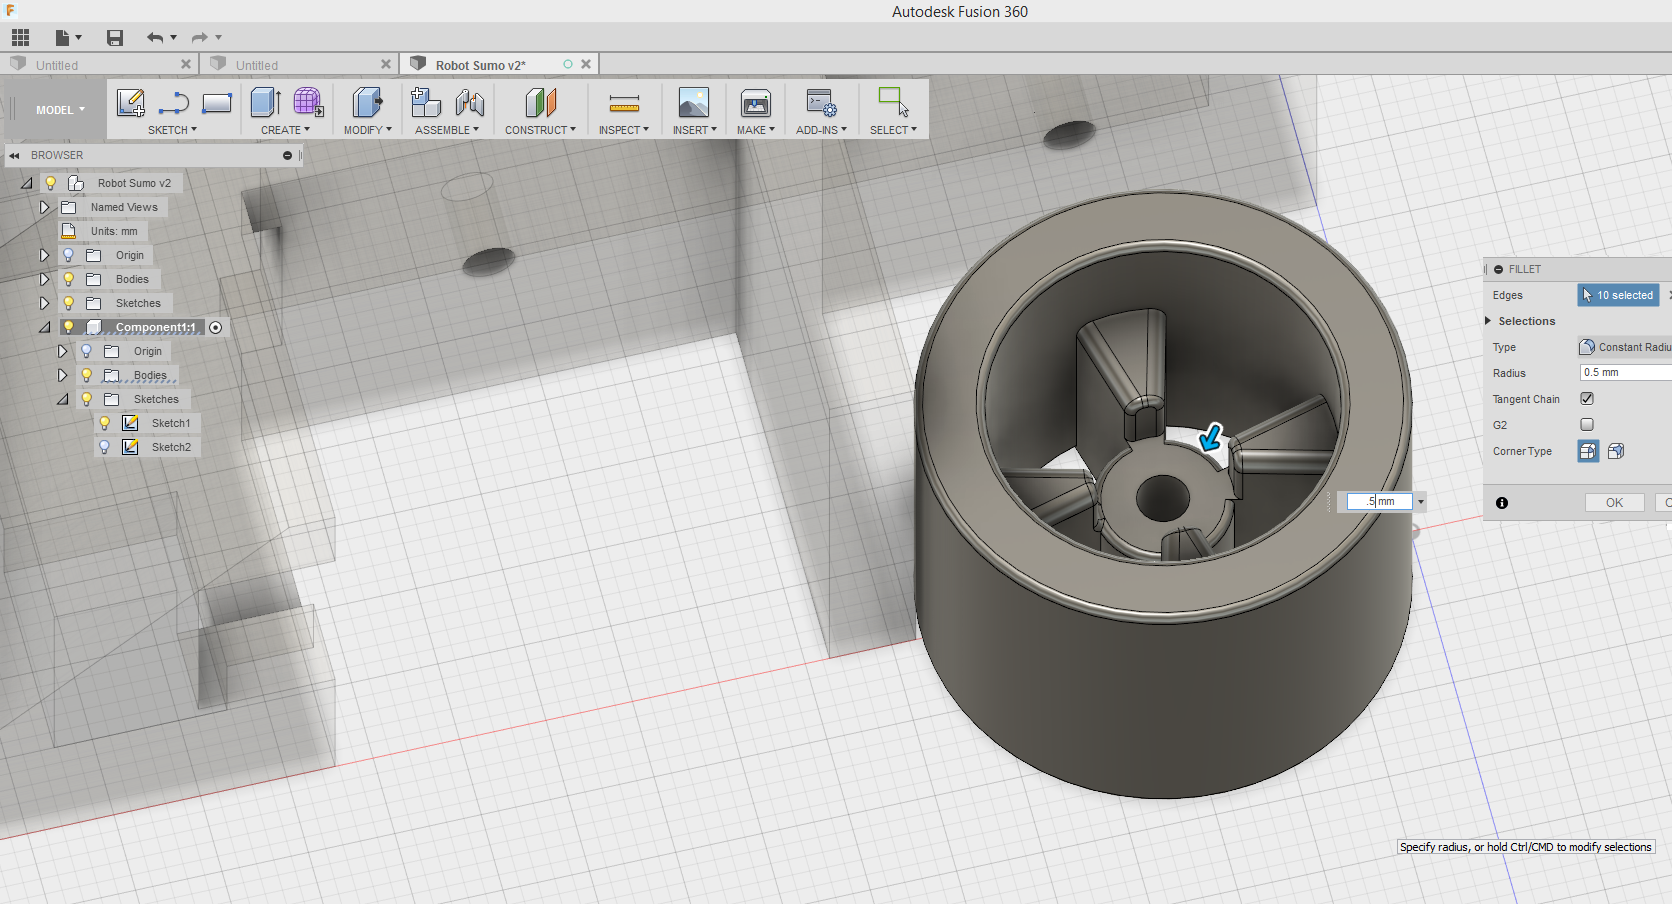Click the Radius value field in Fillet dialog
The image size is (1672, 904).
pos(1622,372)
